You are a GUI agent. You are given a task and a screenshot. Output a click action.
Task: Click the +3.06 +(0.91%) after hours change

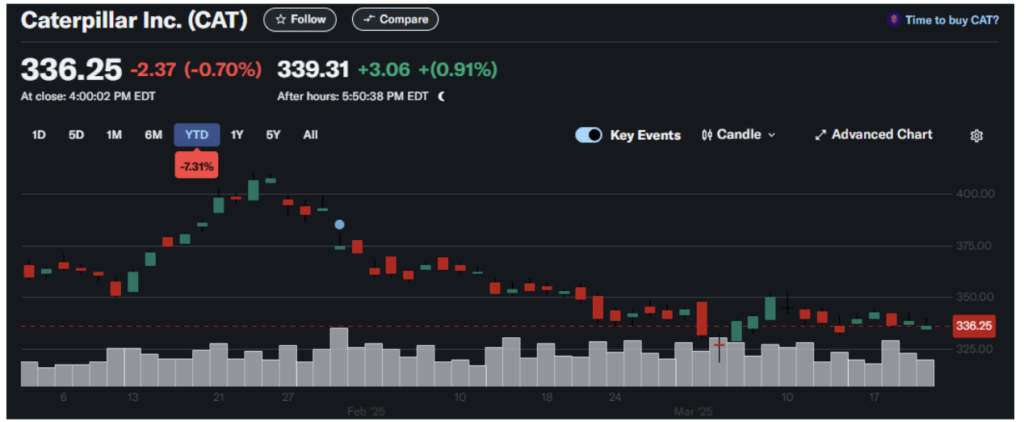[x=428, y=69]
